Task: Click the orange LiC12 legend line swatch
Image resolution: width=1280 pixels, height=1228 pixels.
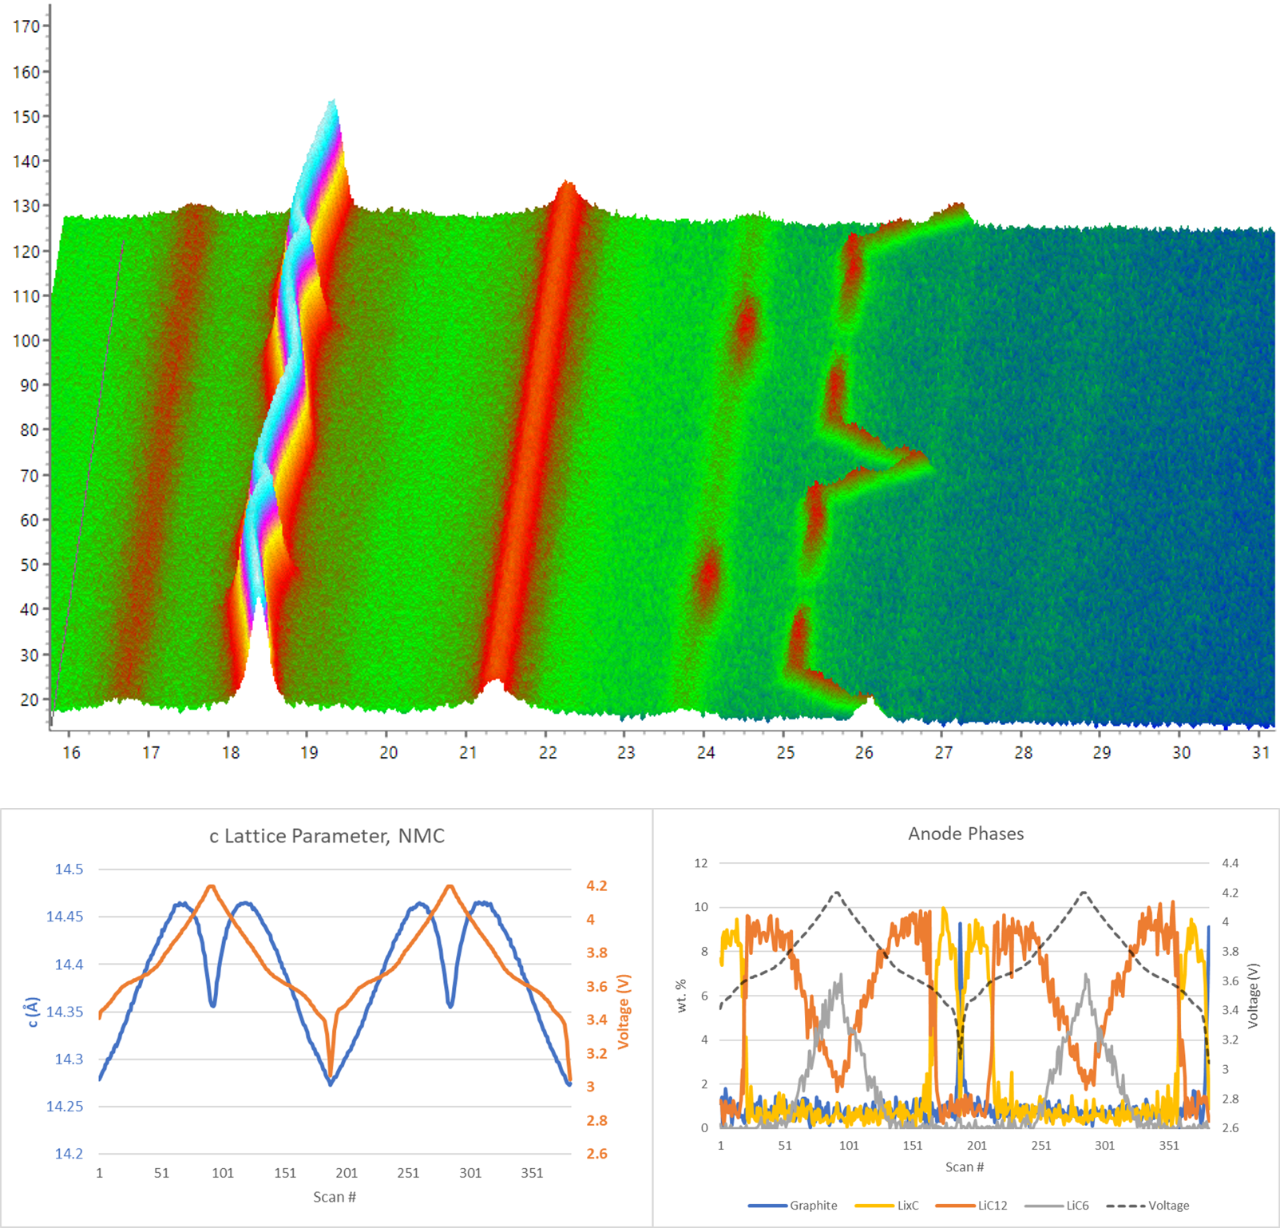Action: click(x=955, y=1205)
